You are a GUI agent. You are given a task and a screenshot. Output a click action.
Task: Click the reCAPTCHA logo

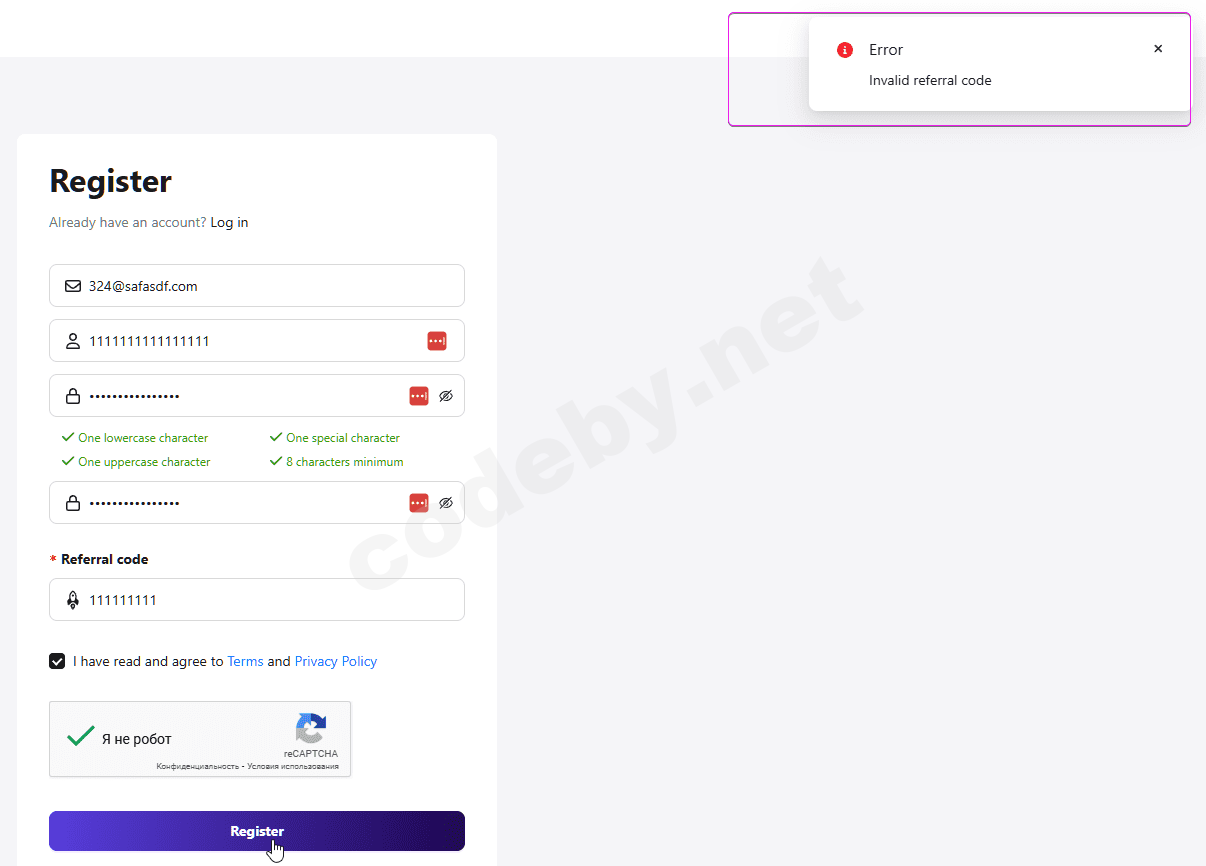point(311,729)
